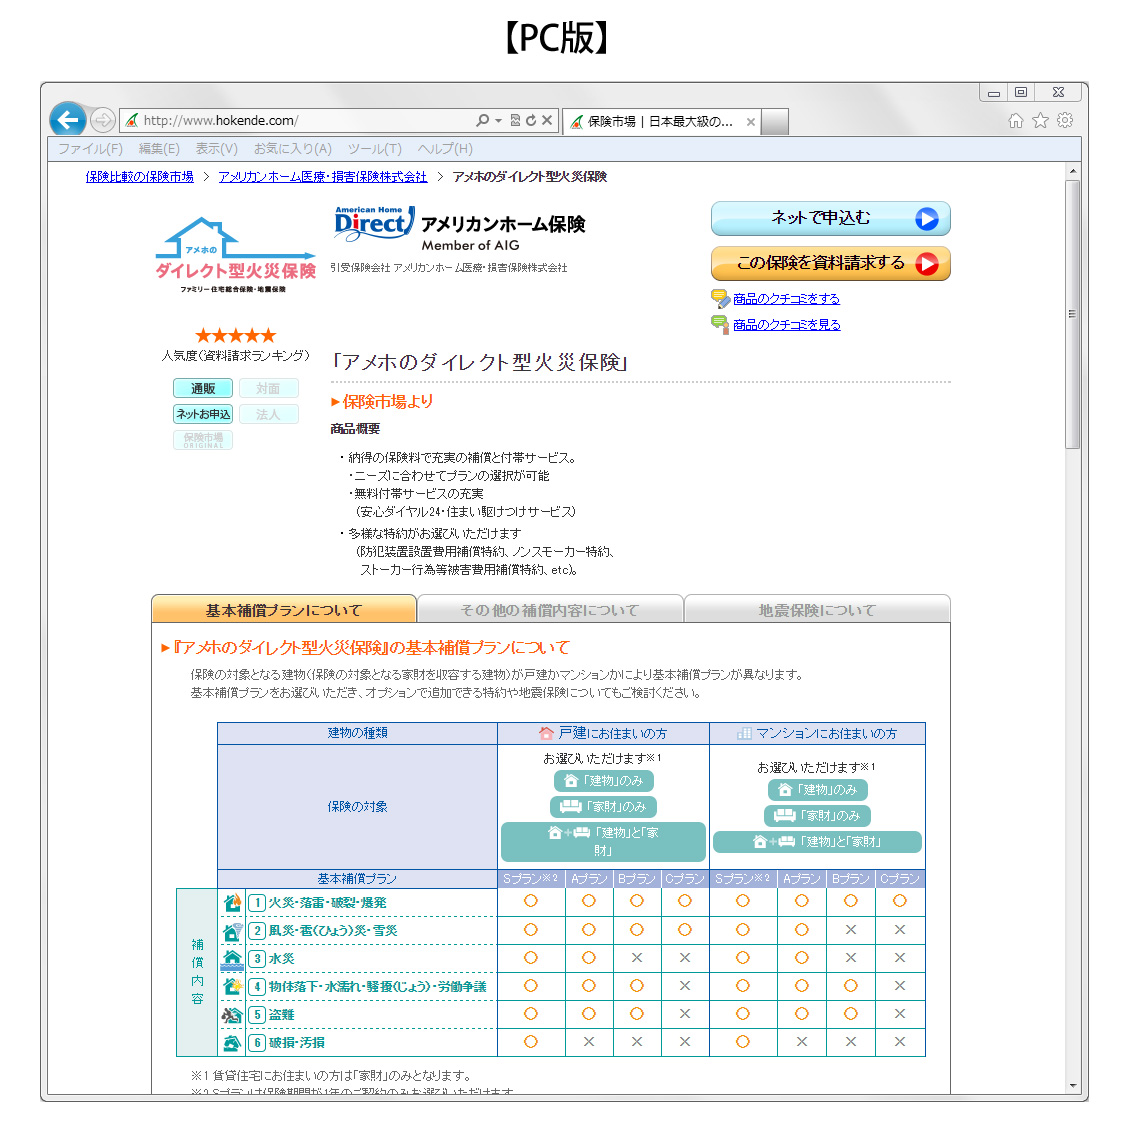Open 商品のクチコミを見る link
Screen dimensions: 1133x1128
(x=786, y=325)
